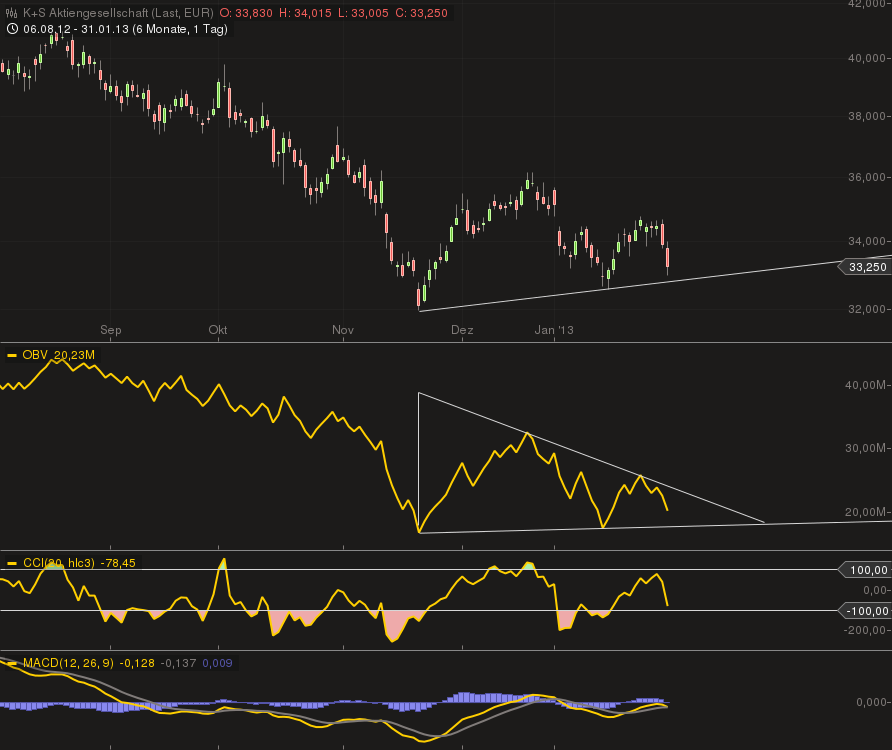This screenshot has height=750, width=892.
Task: Click the CCI value -78,45
Action: pos(118,563)
